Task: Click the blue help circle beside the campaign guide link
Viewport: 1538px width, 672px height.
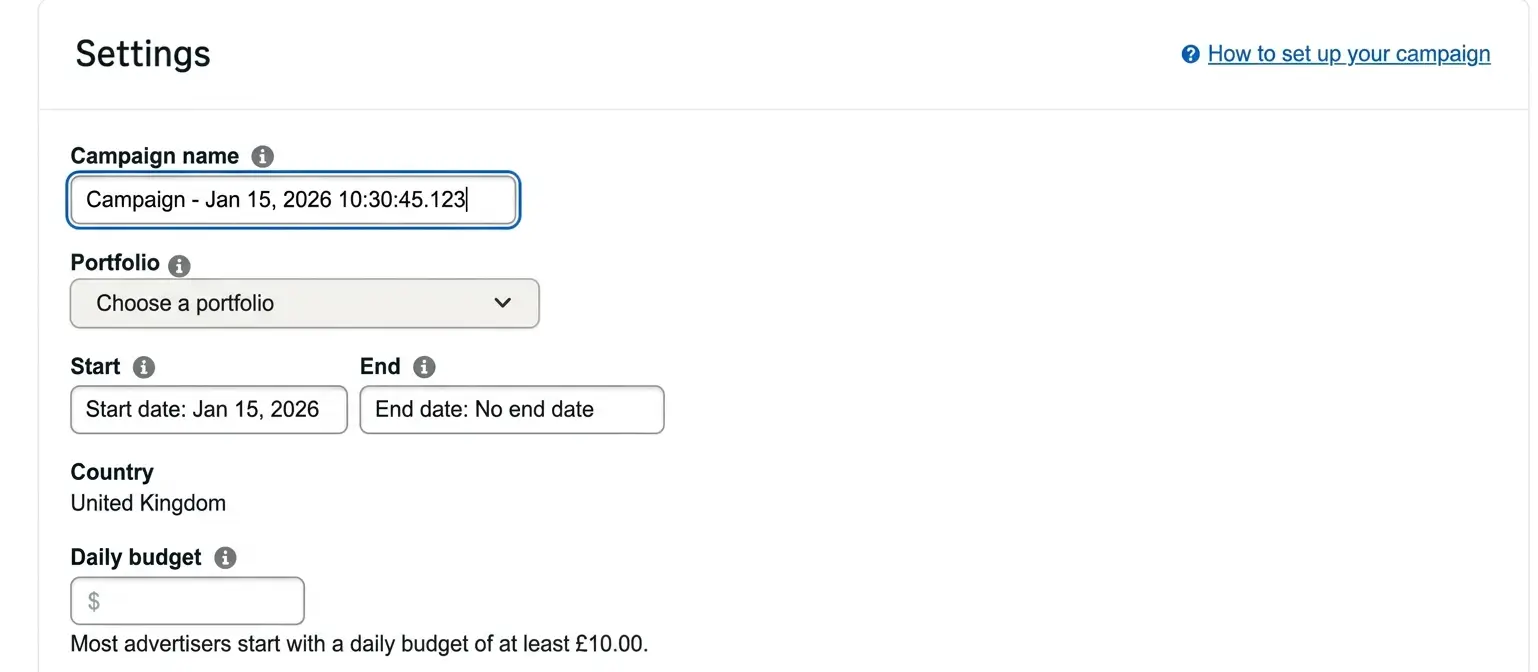Action: (x=1189, y=54)
